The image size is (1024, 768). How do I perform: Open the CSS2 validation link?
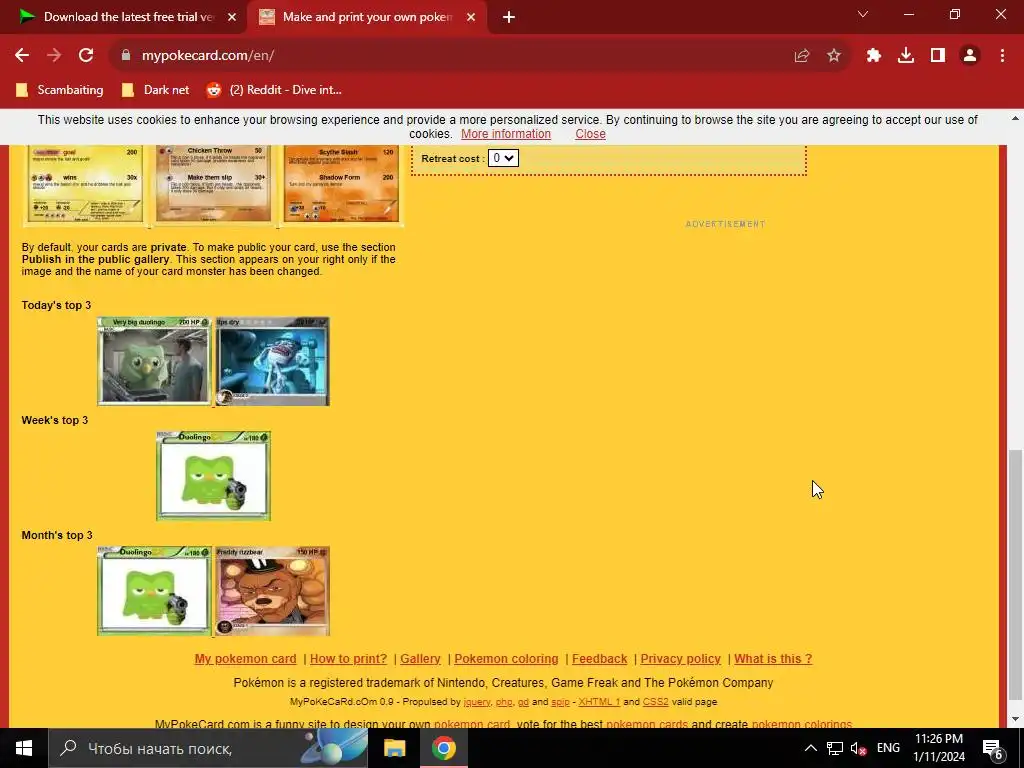pyautogui.click(x=655, y=702)
